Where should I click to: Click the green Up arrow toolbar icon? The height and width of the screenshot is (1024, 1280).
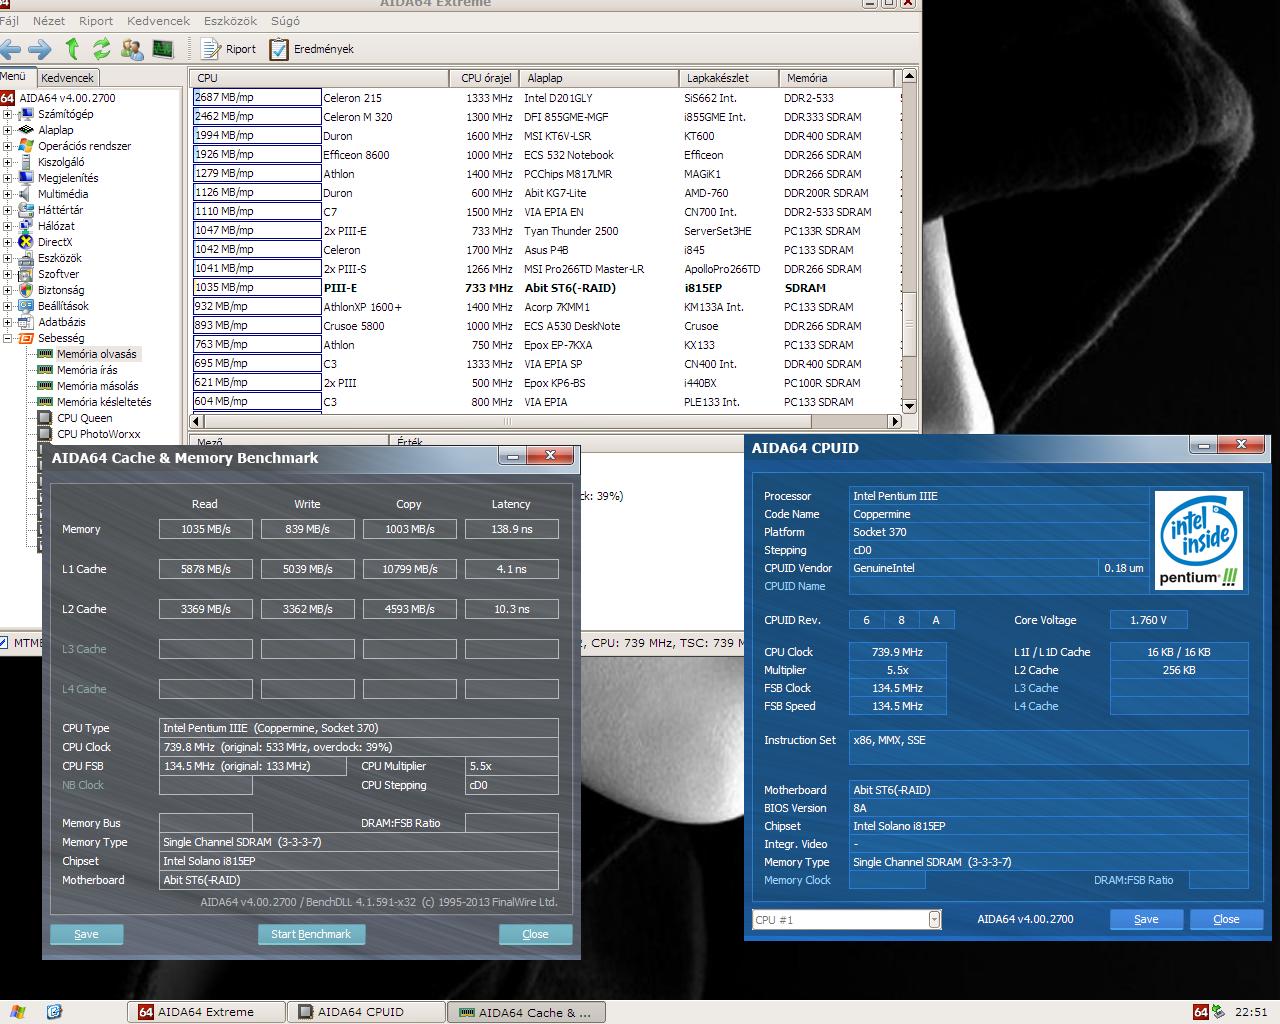(x=72, y=48)
